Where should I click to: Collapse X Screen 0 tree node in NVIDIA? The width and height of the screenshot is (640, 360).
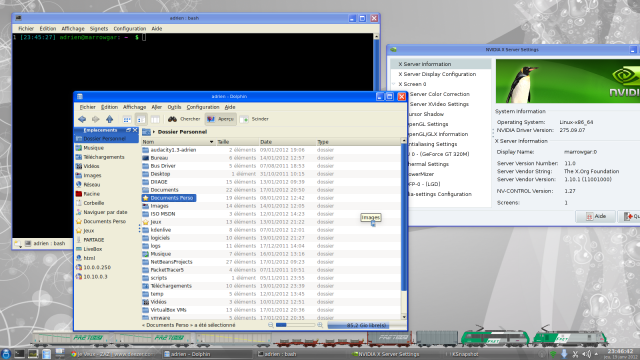(x=394, y=84)
